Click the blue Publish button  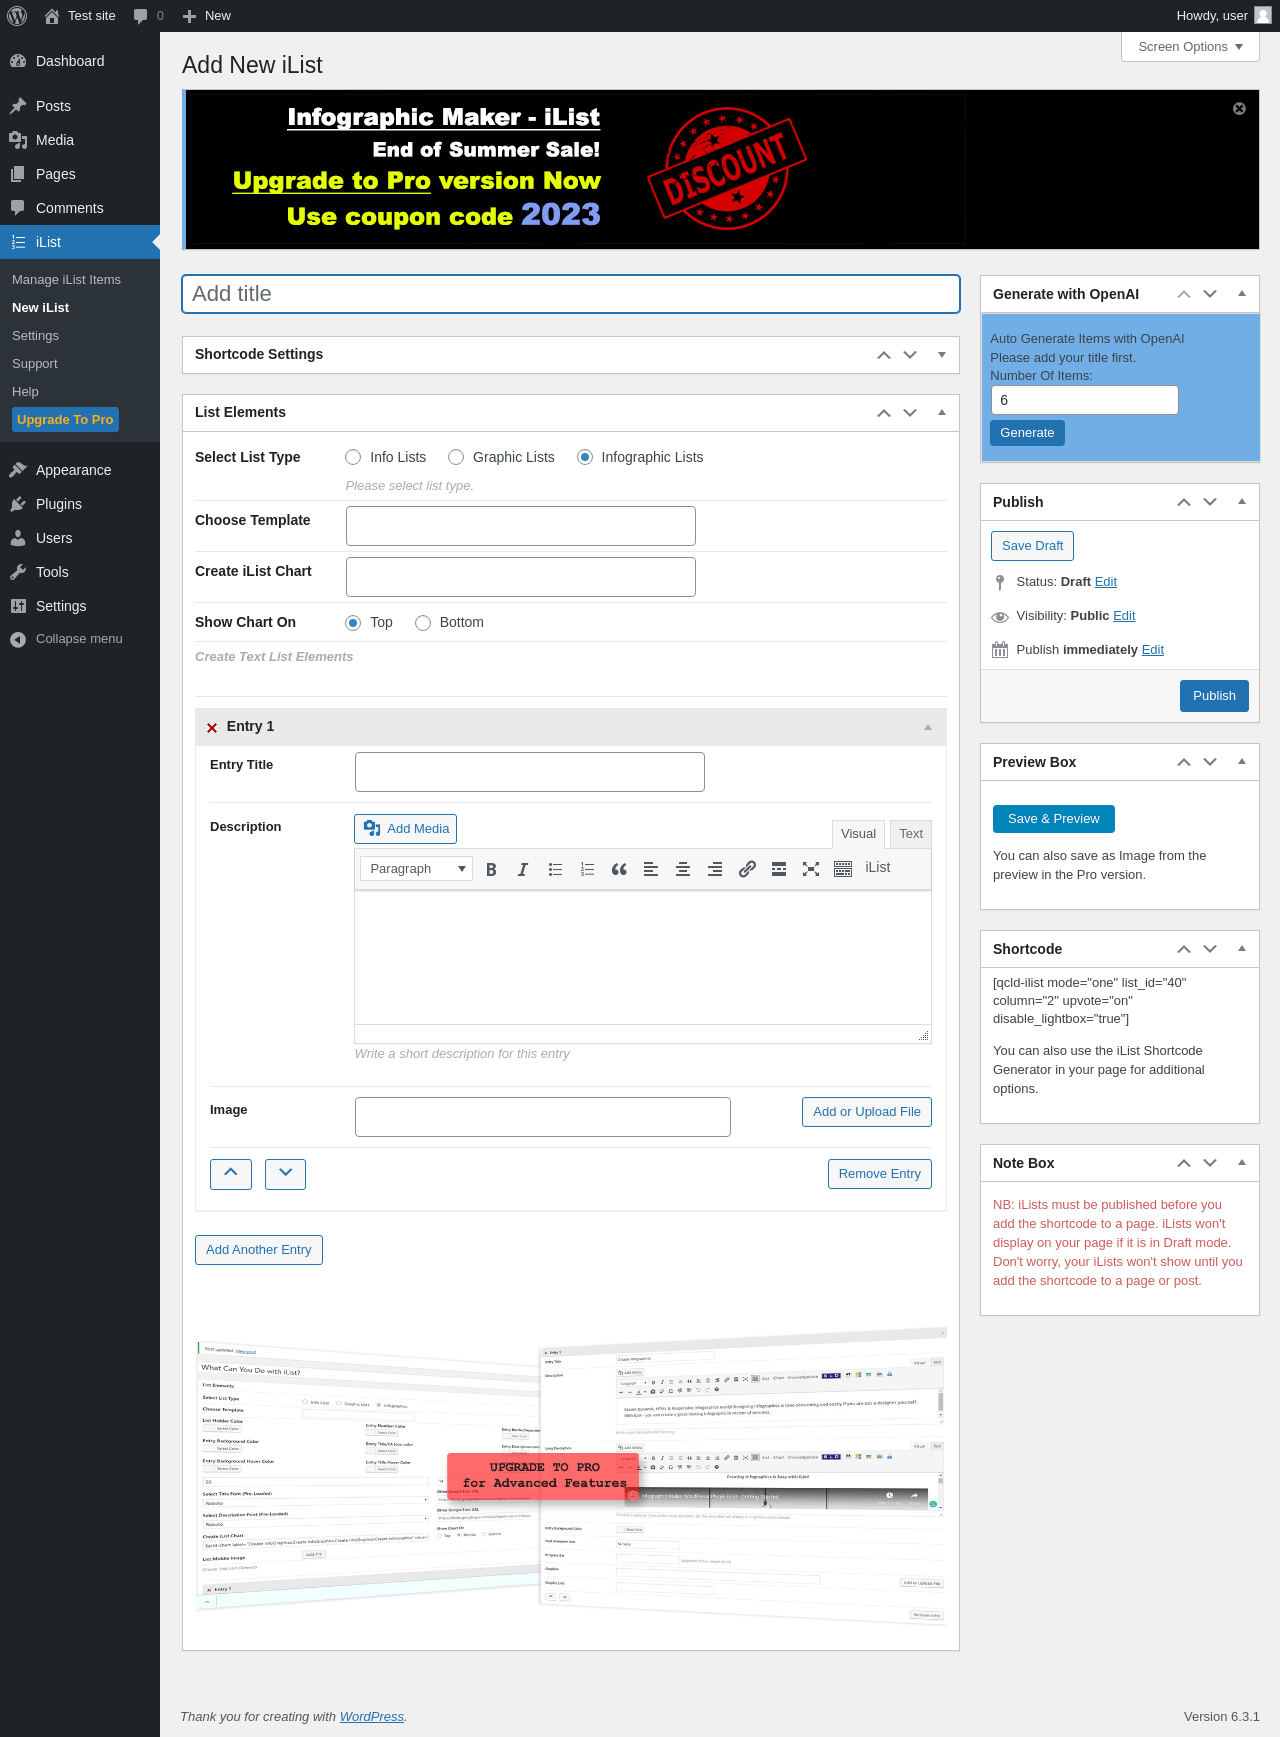coord(1214,696)
